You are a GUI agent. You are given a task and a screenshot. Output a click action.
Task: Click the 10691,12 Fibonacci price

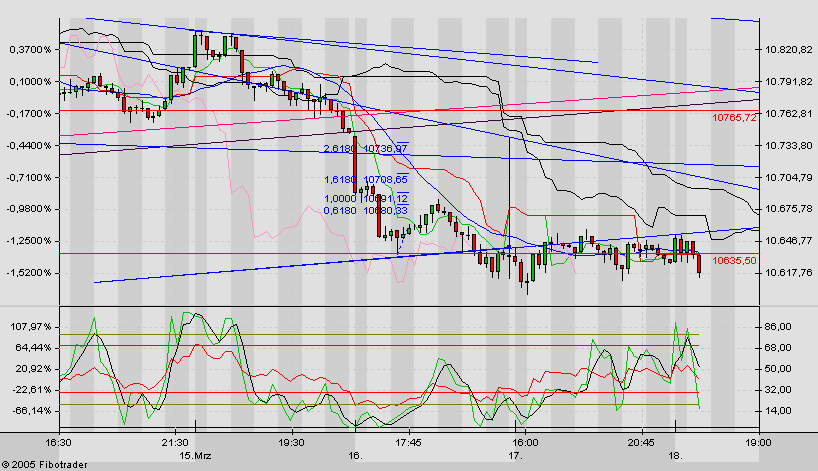tap(386, 199)
